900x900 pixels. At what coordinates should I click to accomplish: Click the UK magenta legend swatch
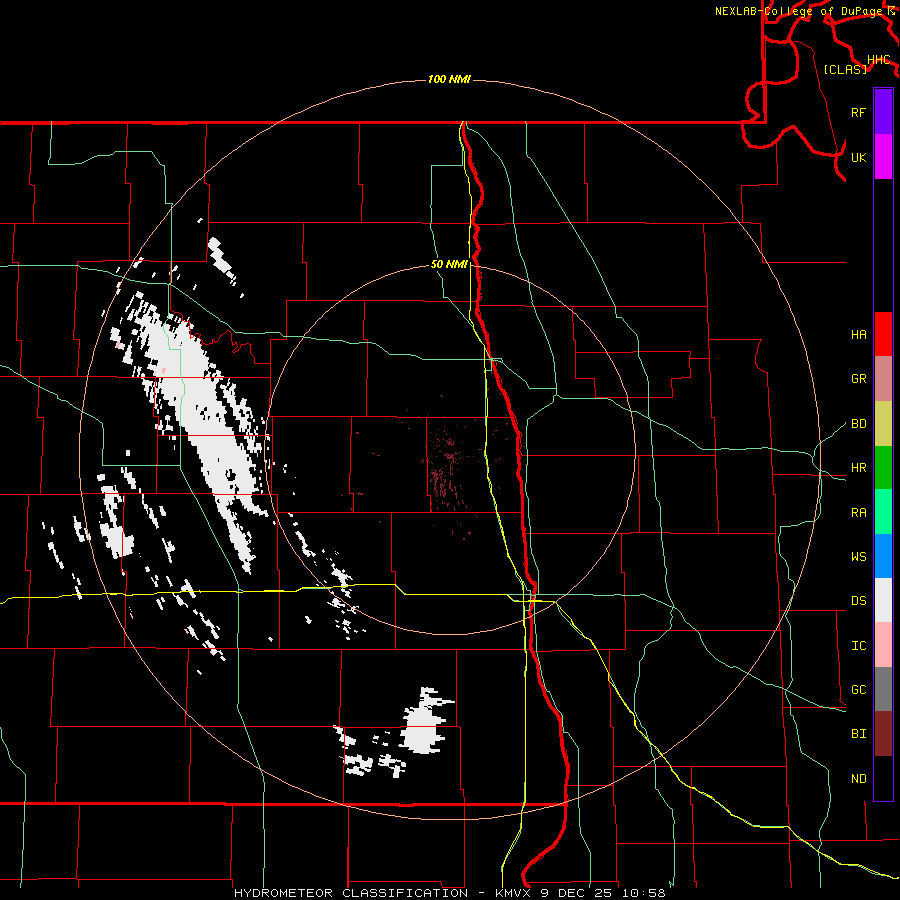883,157
